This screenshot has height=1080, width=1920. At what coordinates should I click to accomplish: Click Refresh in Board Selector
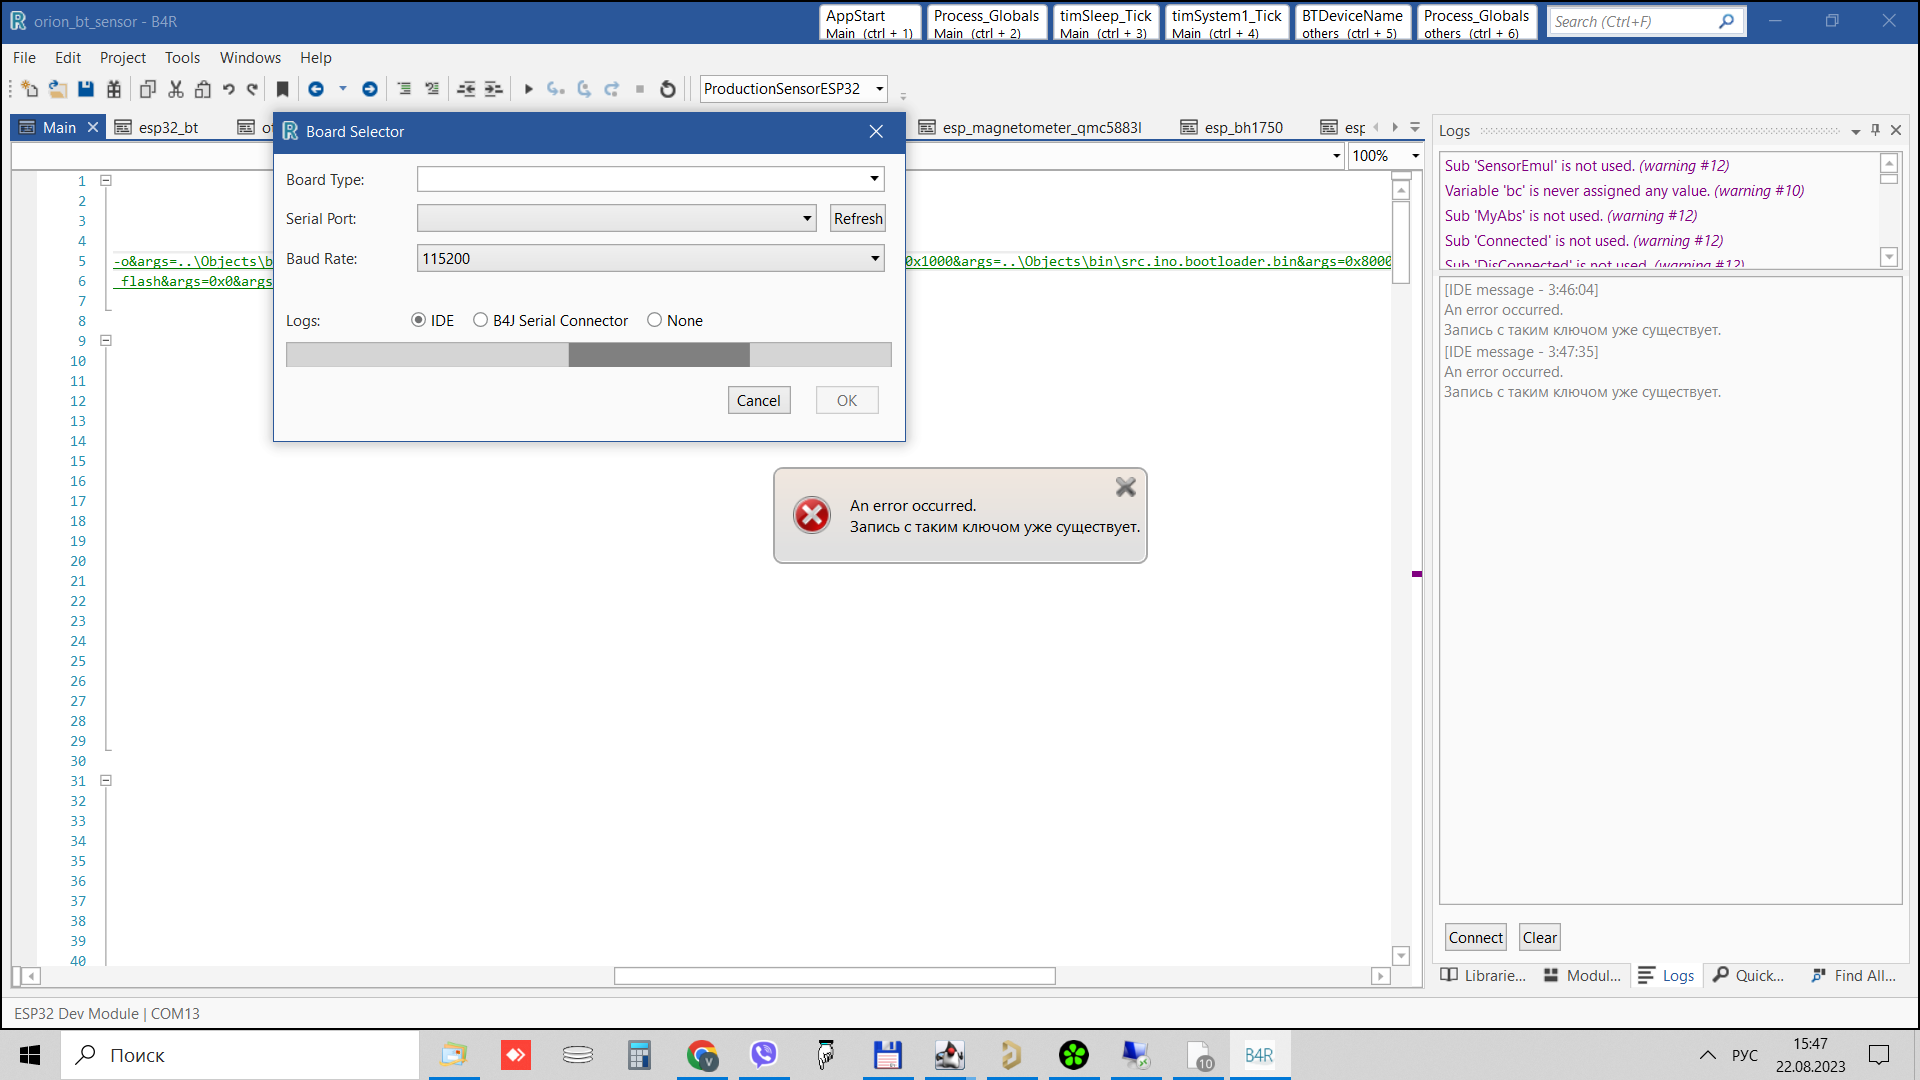click(x=858, y=219)
